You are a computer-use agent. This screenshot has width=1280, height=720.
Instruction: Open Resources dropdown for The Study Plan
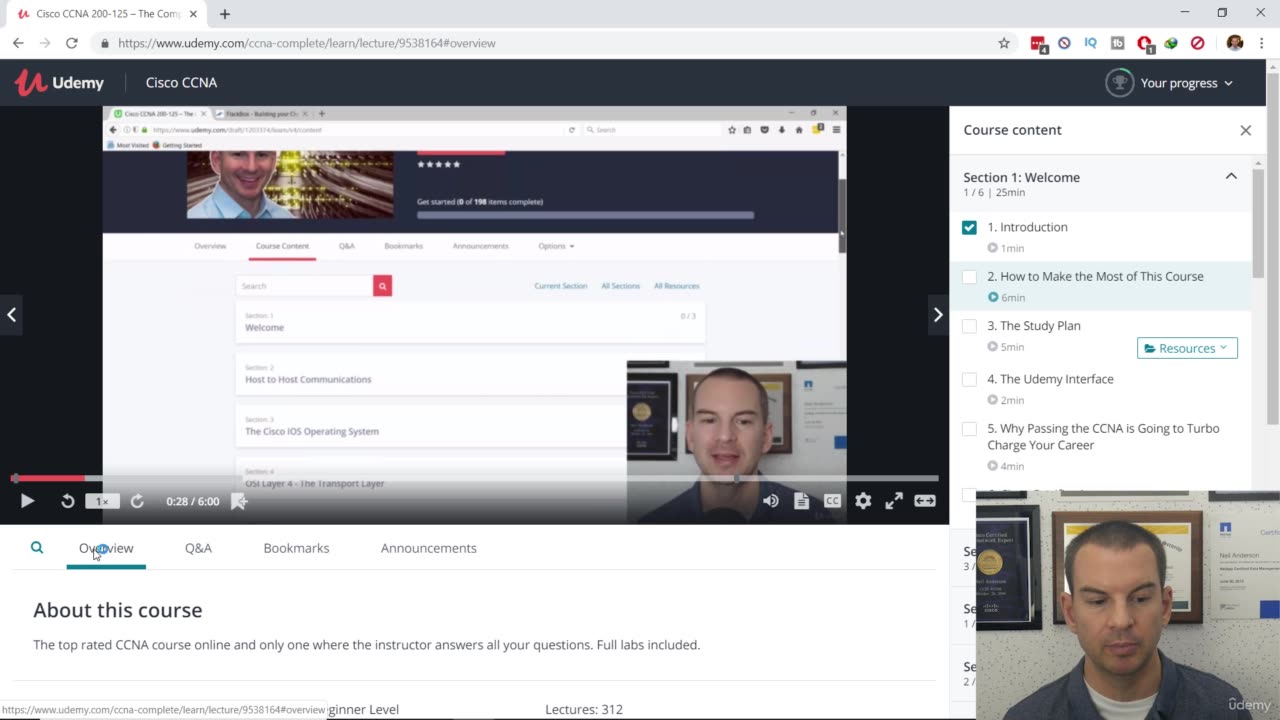coord(1187,348)
